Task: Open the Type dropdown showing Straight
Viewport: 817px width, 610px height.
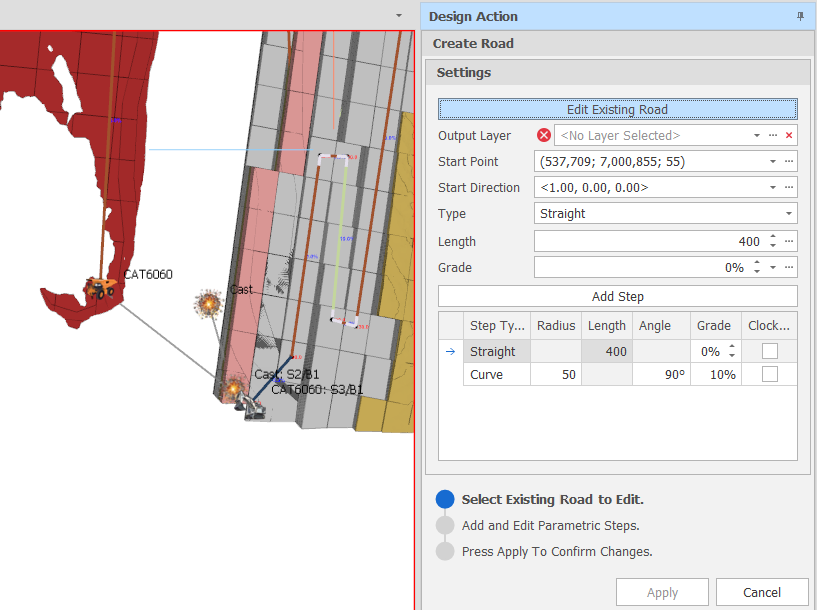Action: [789, 214]
